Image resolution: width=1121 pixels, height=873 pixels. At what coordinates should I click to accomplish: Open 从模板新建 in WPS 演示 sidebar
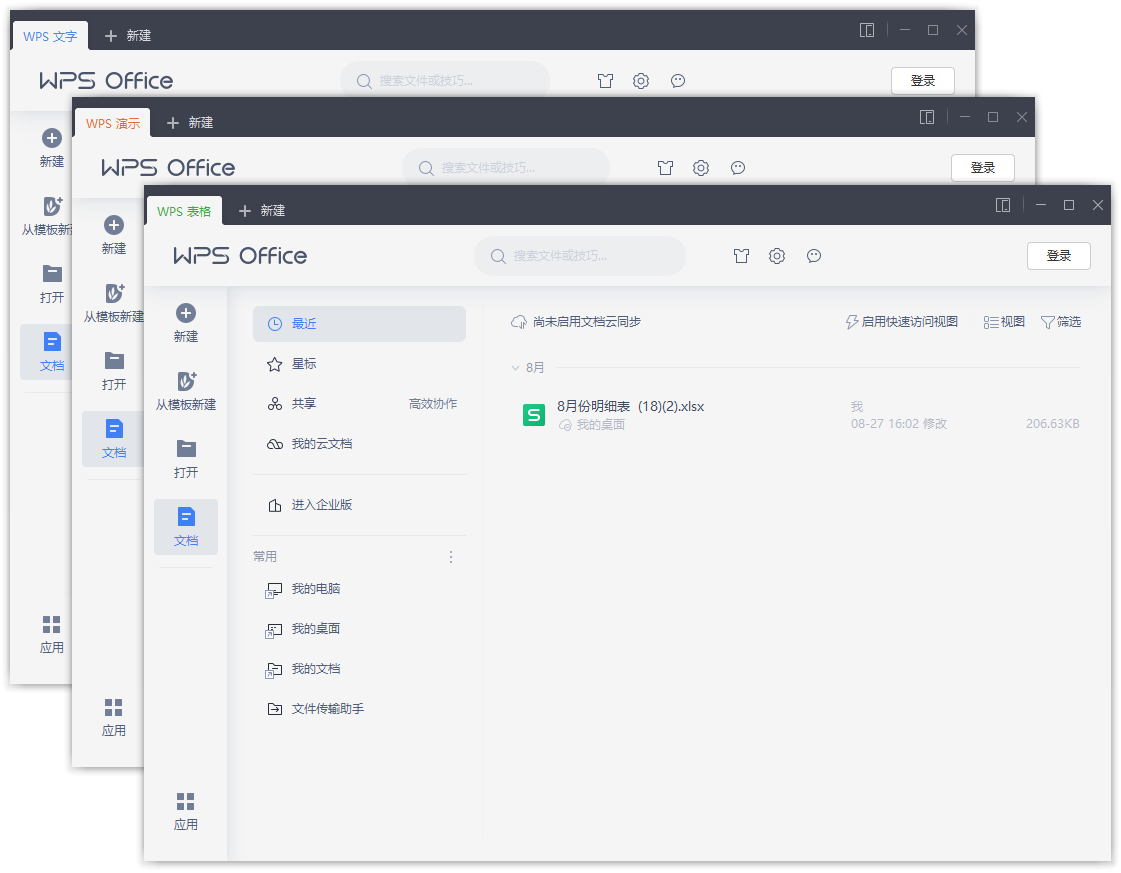point(114,302)
